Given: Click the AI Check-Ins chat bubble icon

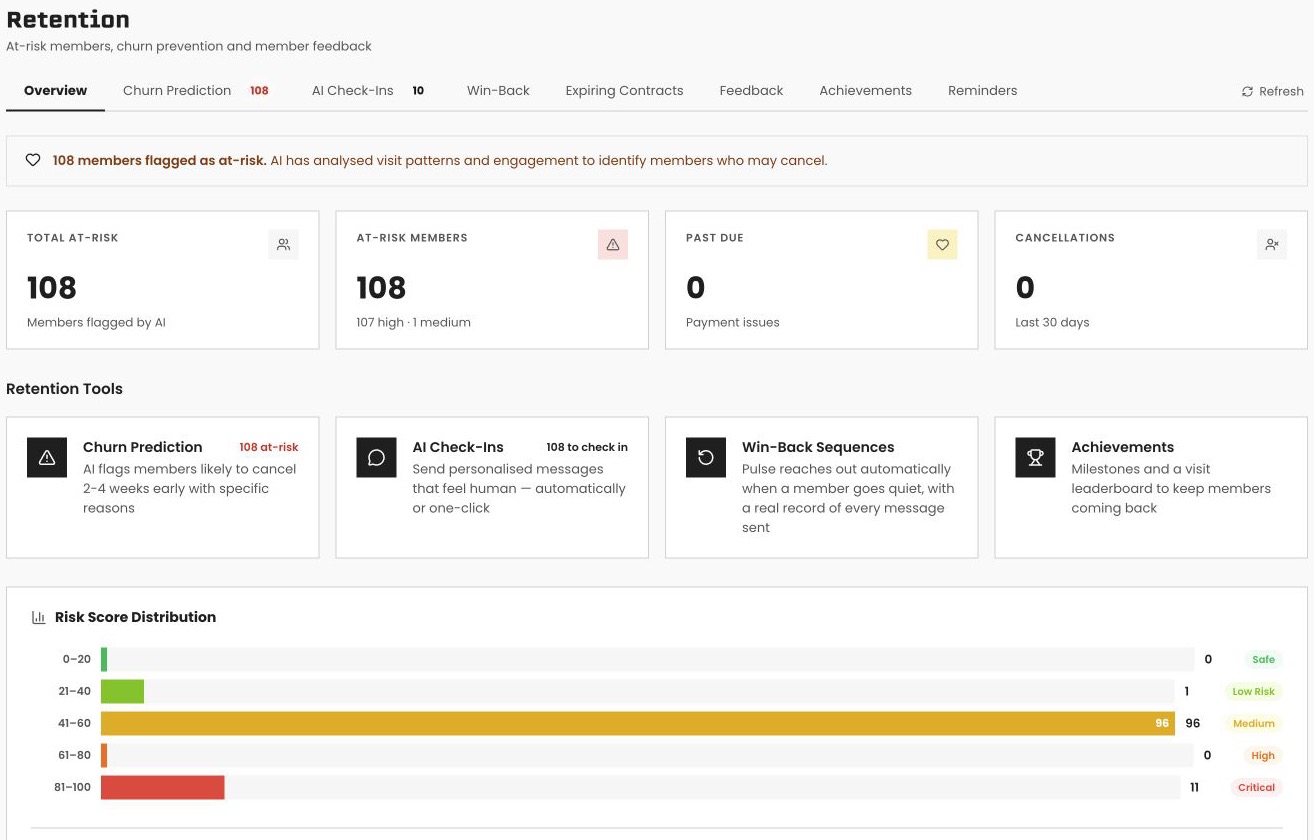Looking at the screenshot, I should (376, 457).
